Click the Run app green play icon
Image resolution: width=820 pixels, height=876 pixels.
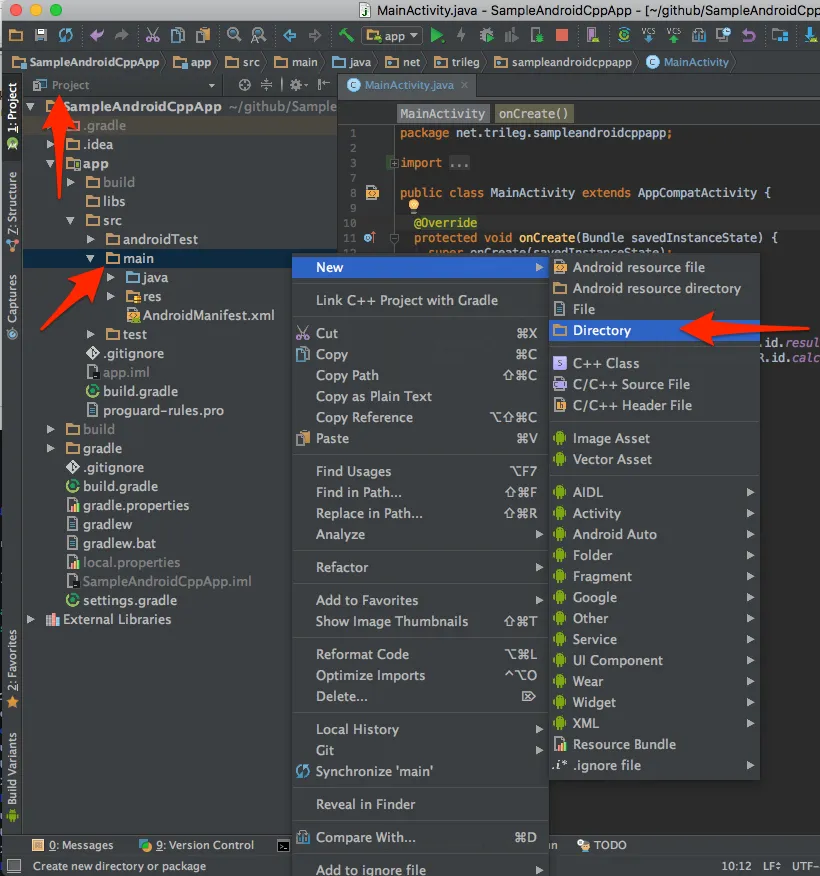437,36
